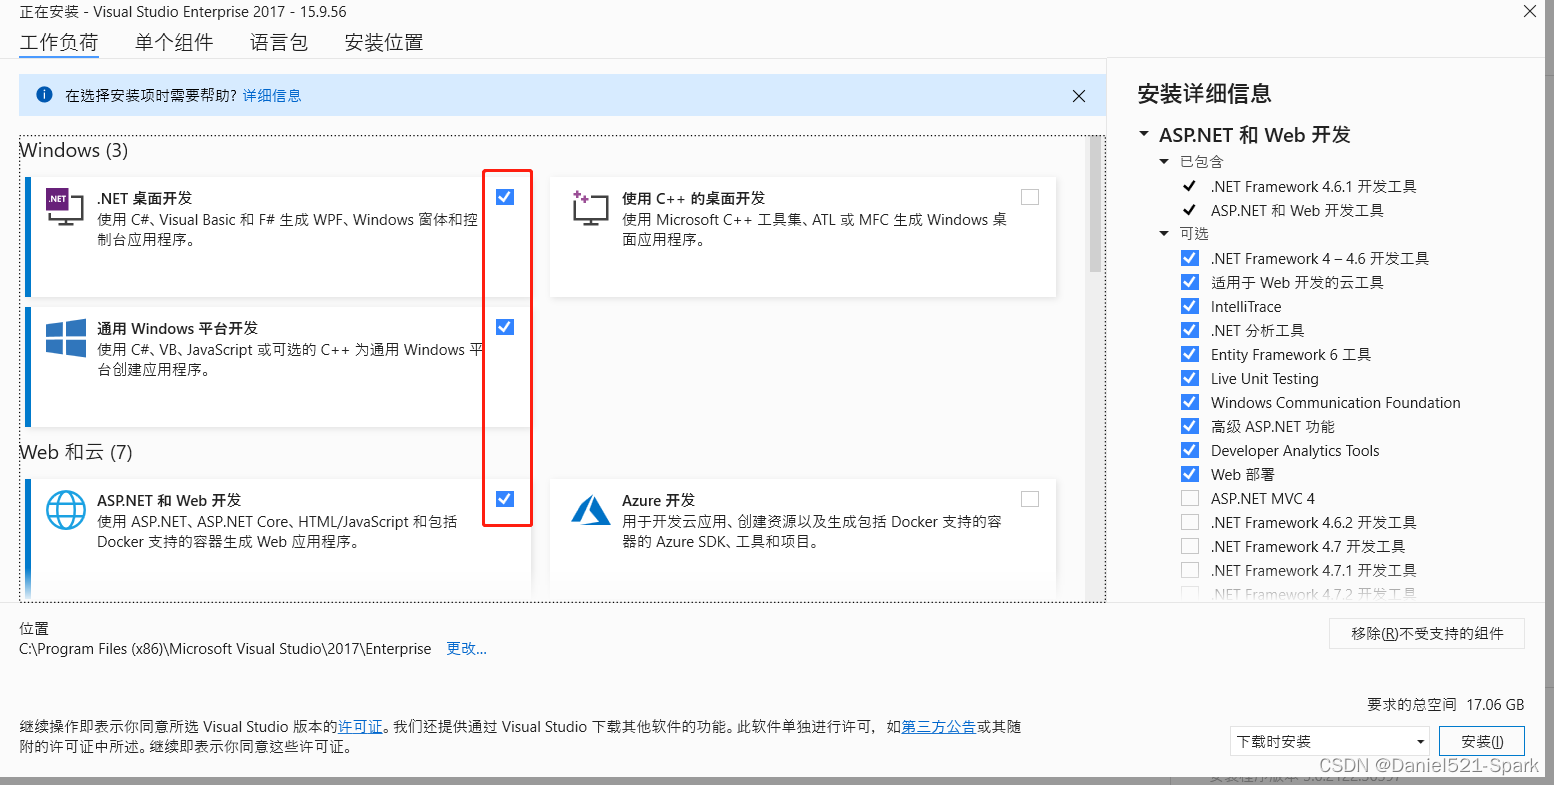
Task: Click the ASP.NET Web development globe icon
Action: pyautogui.click(x=66, y=510)
